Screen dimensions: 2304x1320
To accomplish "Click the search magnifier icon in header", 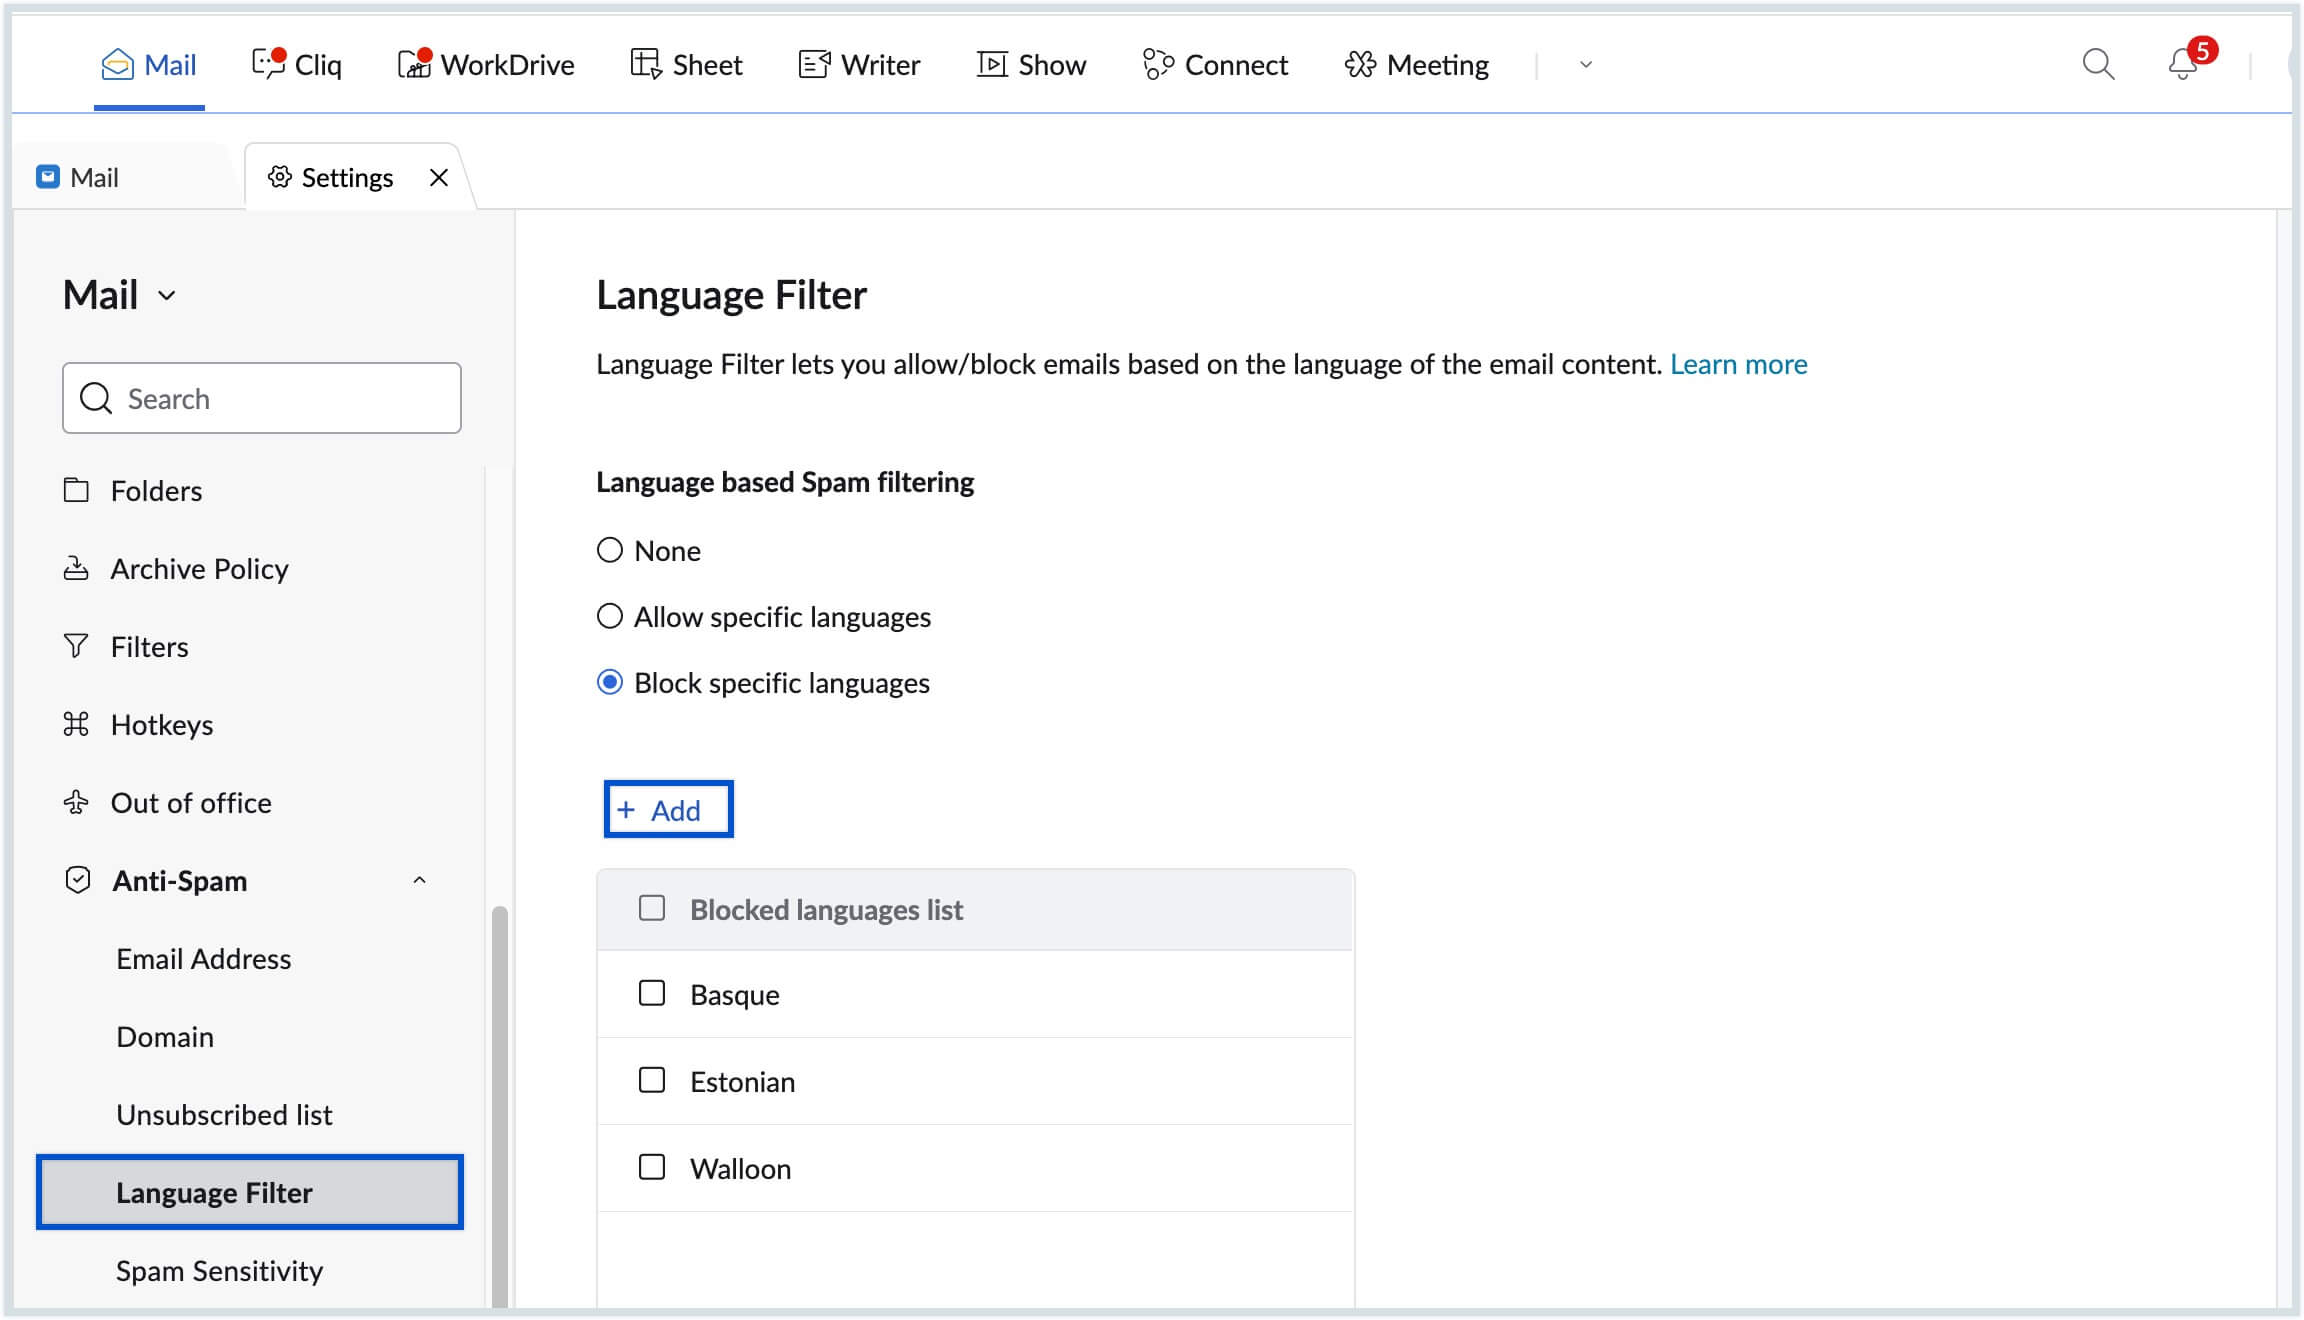I will 2098,65.
